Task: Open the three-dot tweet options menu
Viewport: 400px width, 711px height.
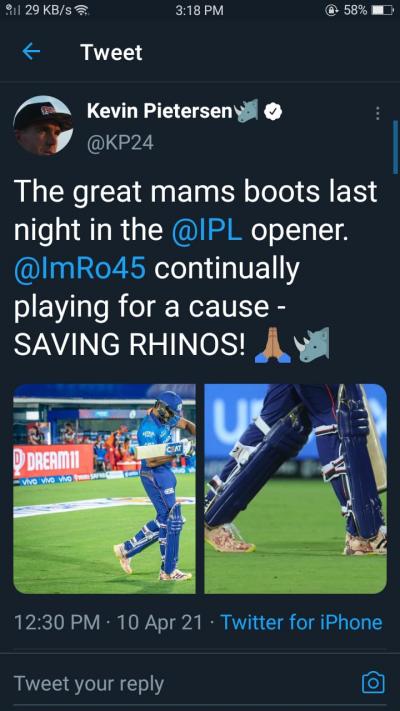Action: pos(377,113)
